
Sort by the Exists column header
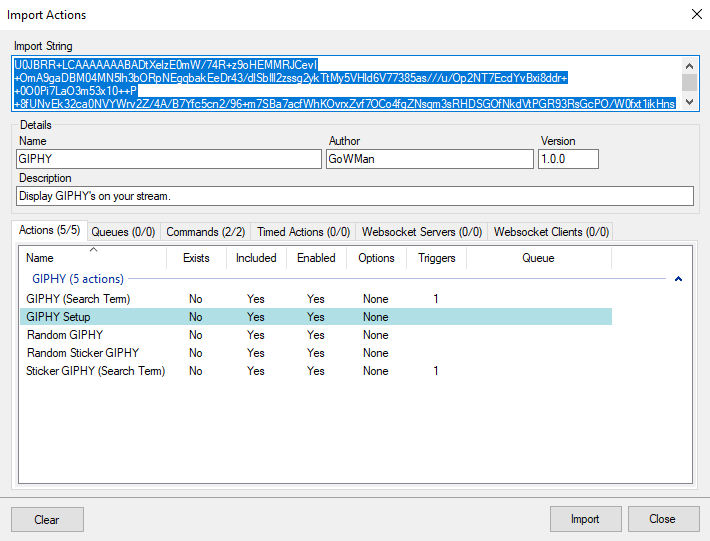pos(196,258)
